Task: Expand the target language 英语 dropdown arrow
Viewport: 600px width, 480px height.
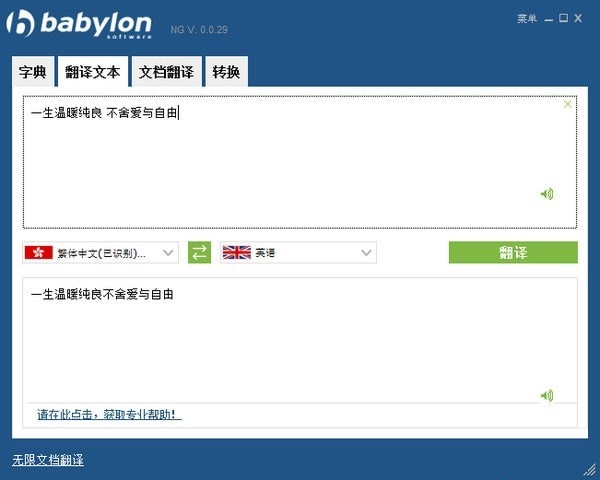Action: (366, 253)
